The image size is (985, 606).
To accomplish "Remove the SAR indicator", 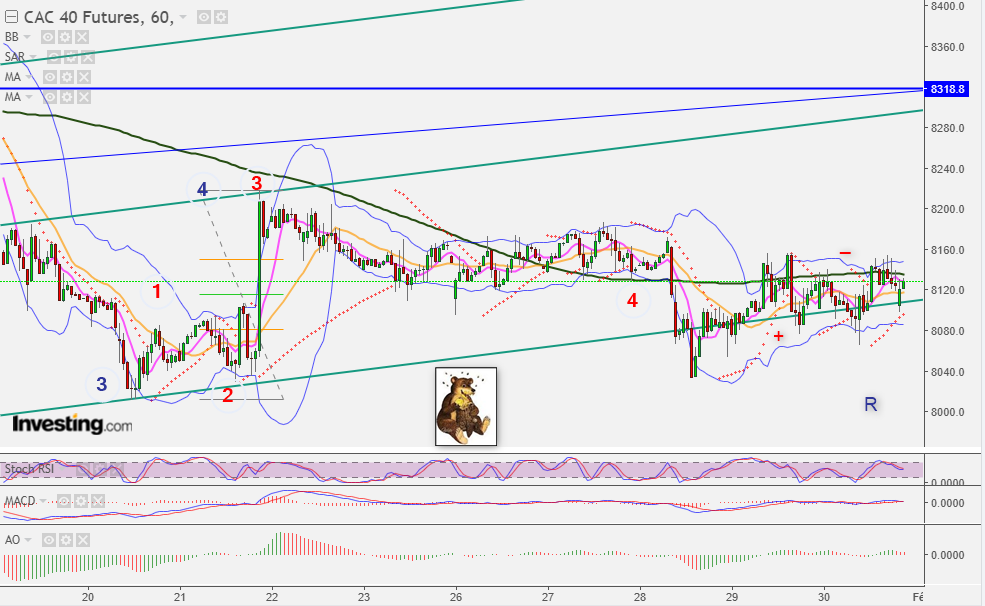I will click(x=88, y=58).
